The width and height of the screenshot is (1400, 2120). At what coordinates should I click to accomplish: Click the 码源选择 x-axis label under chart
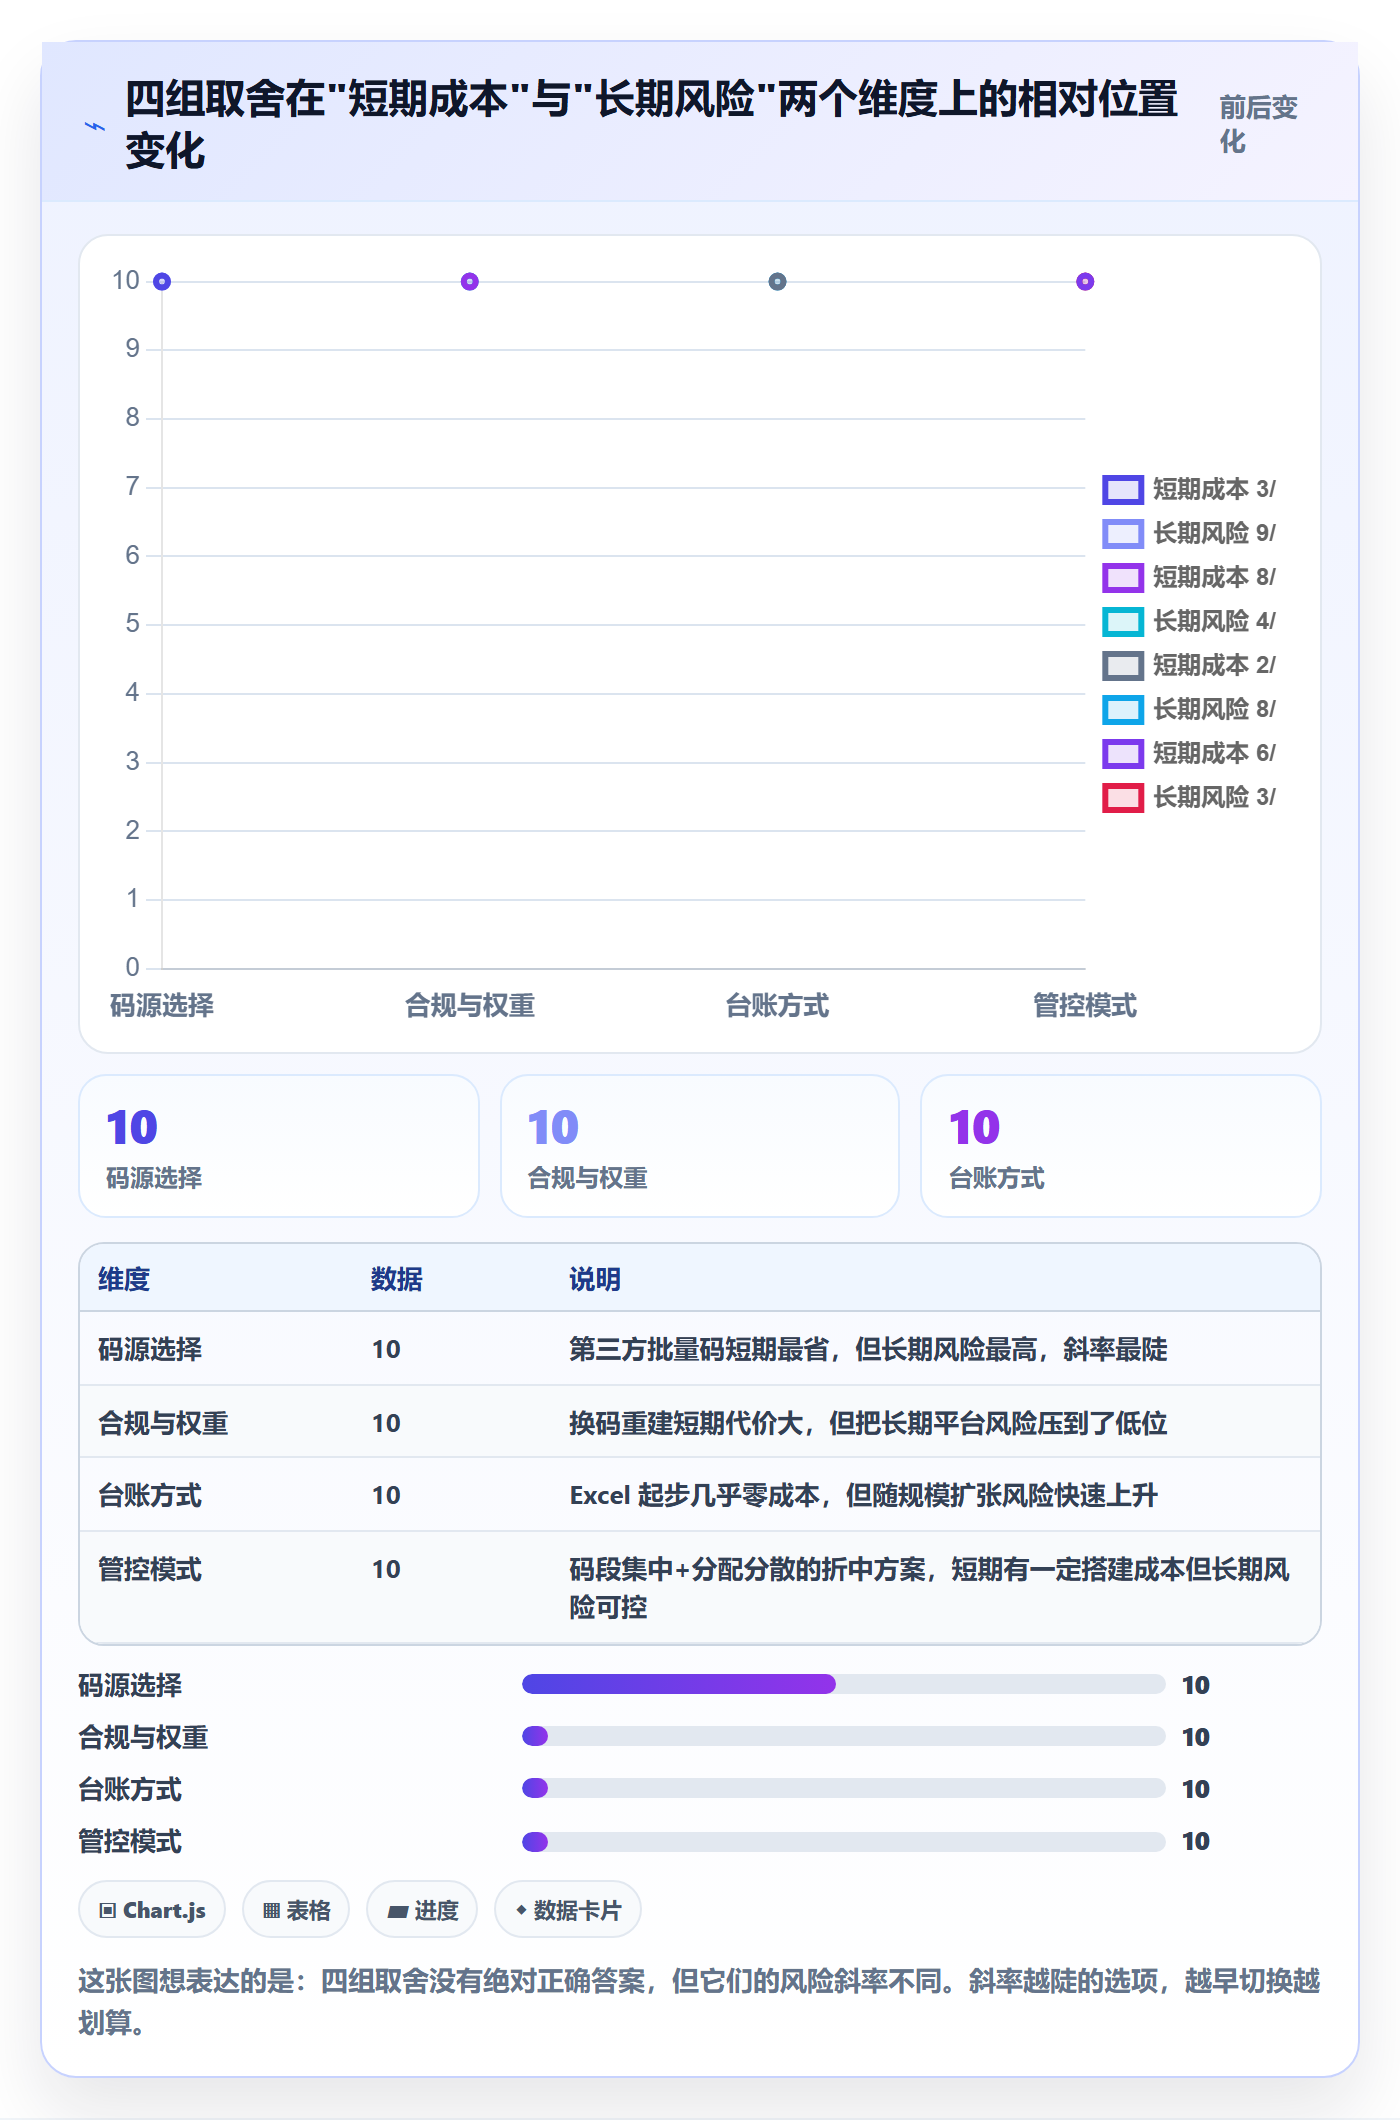click(162, 1006)
